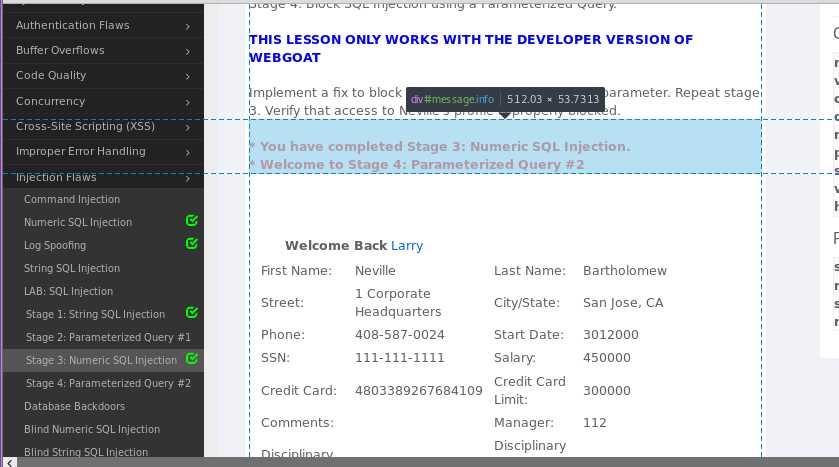The height and width of the screenshot is (467, 839).
Task: Open Blind String SQL Injection lesson
Action: point(86,452)
